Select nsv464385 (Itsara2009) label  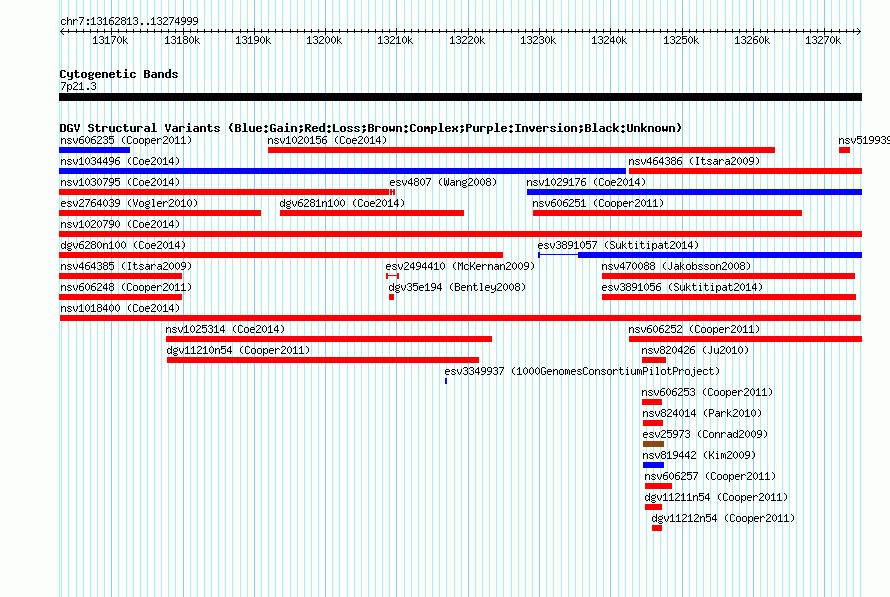point(126,266)
